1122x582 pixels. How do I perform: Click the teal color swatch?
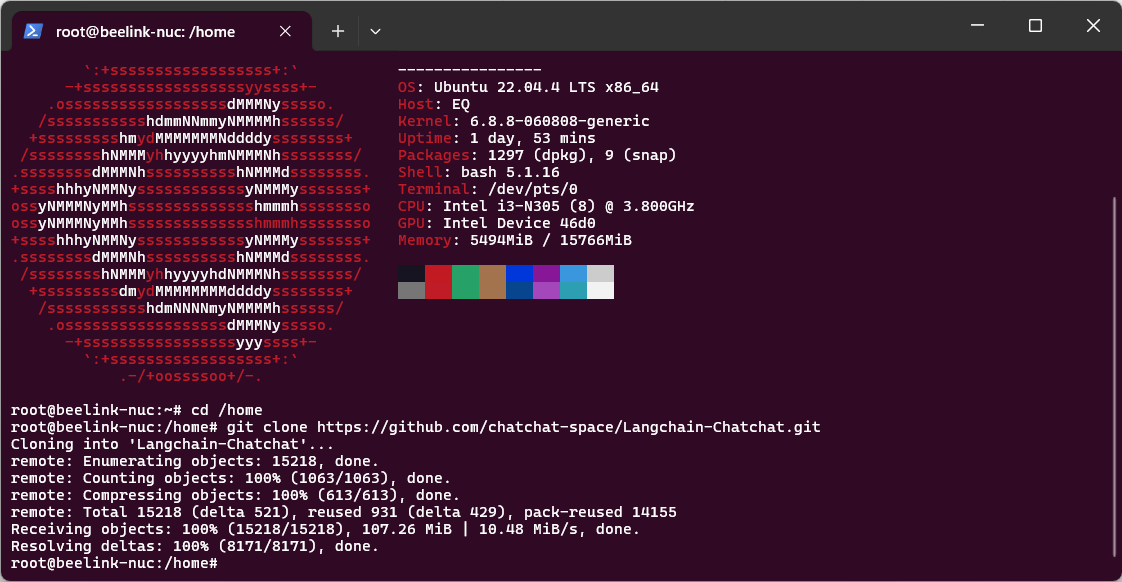tap(573, 290)
